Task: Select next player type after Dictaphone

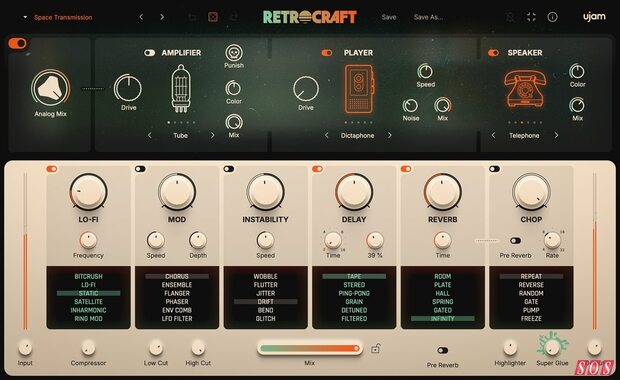Action: 389,135
